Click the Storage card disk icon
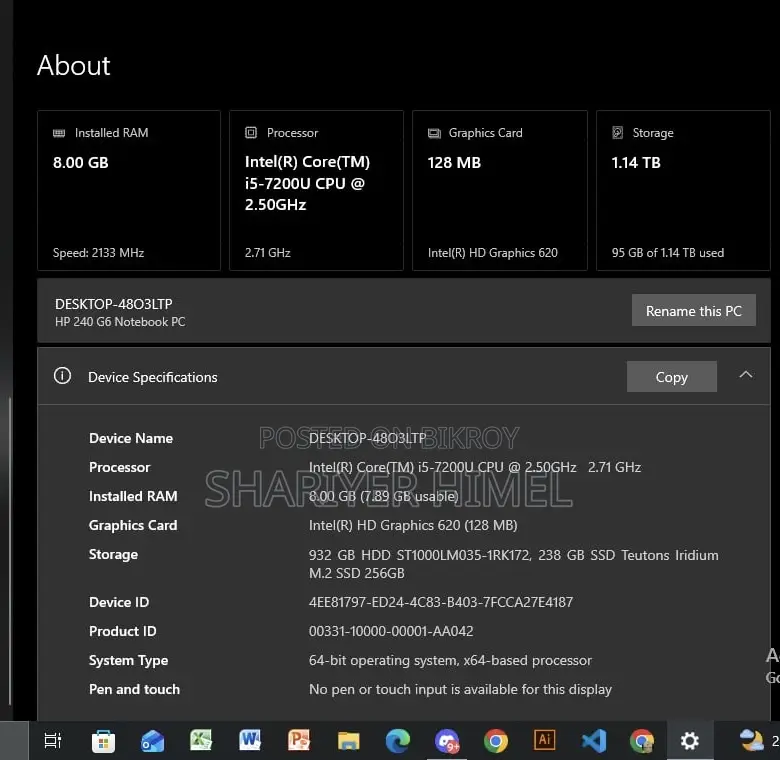Image resolution: width=780 pixels, height=760 pixels. pos(617,132)
